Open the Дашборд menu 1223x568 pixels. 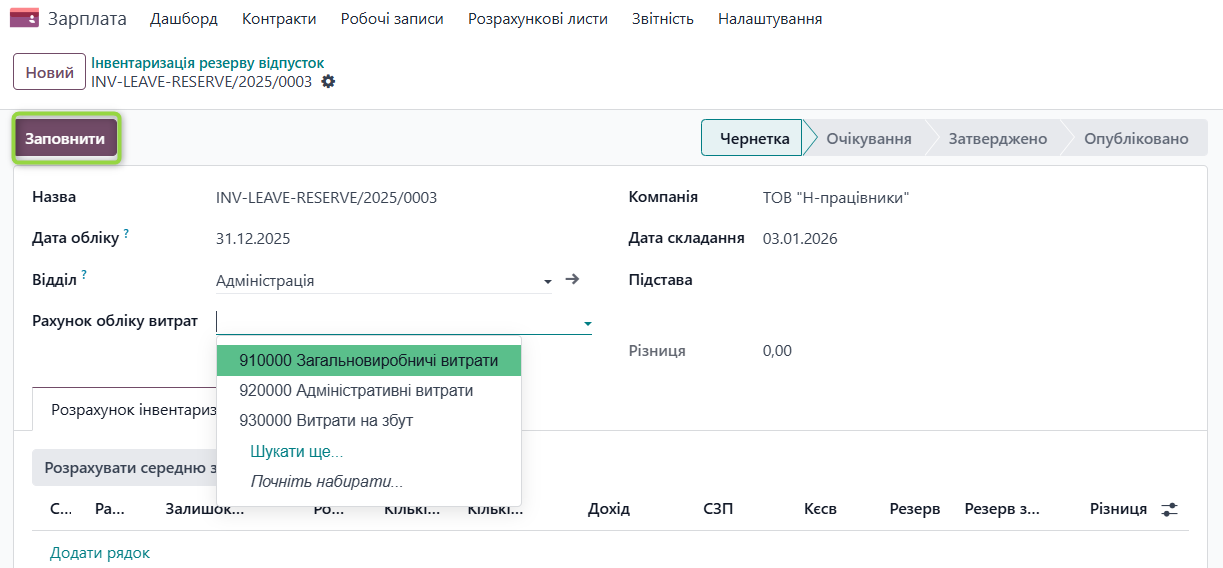pos(183,19)
